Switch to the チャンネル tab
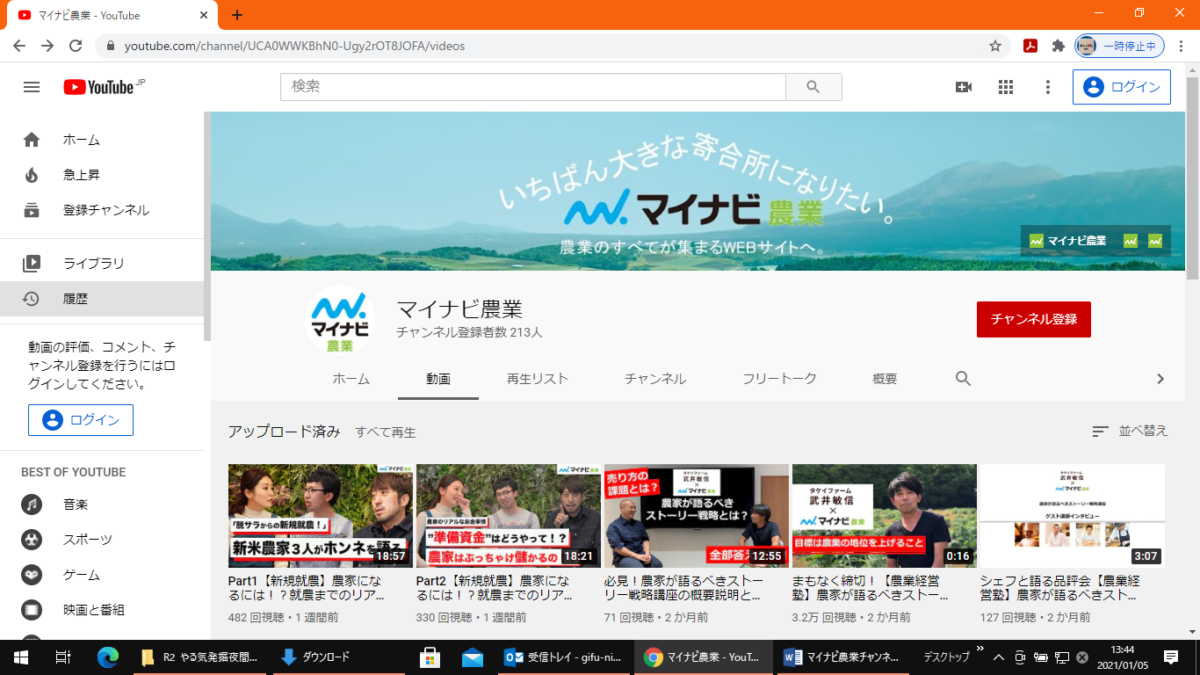This screenshot has width=1200, height=675. pos(655,379)
